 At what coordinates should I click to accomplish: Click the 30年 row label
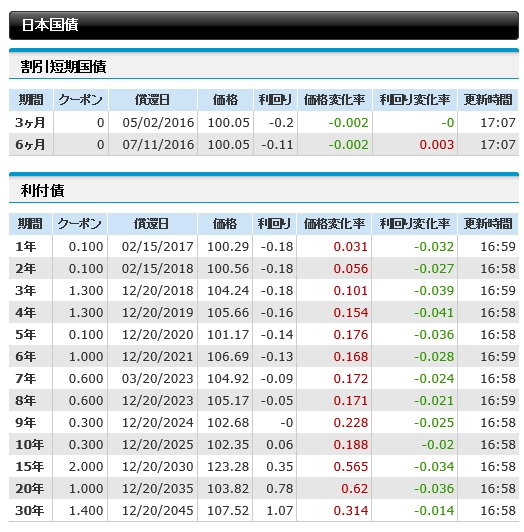click(x=30, y=510)
